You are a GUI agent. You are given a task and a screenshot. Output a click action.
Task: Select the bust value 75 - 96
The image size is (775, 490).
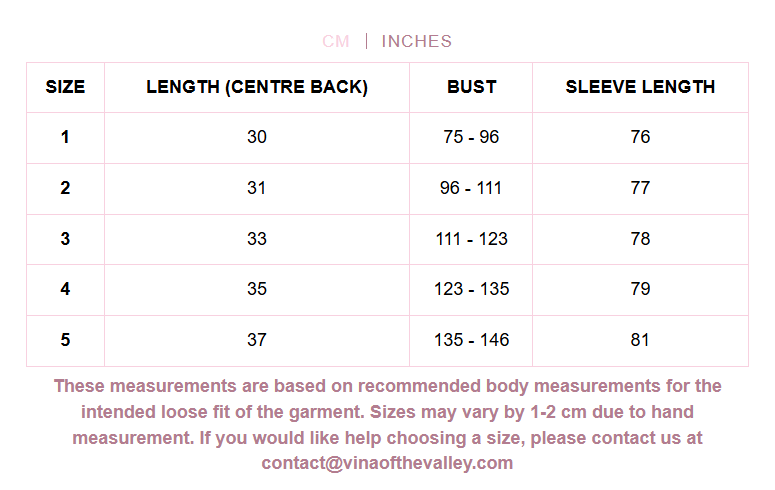point(471,137)
